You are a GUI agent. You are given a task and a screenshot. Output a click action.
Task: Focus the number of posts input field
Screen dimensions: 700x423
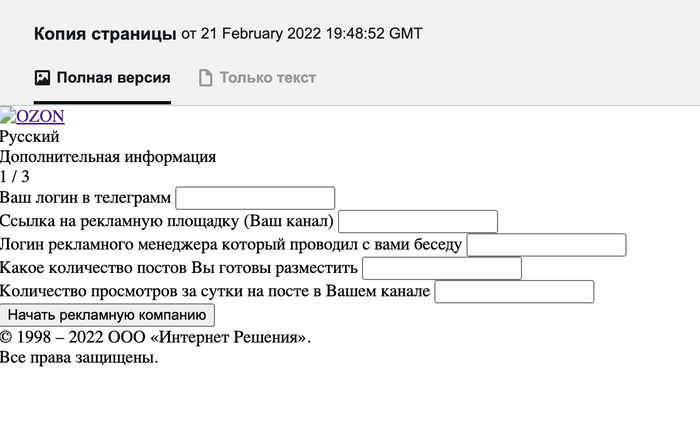(442, 268)
